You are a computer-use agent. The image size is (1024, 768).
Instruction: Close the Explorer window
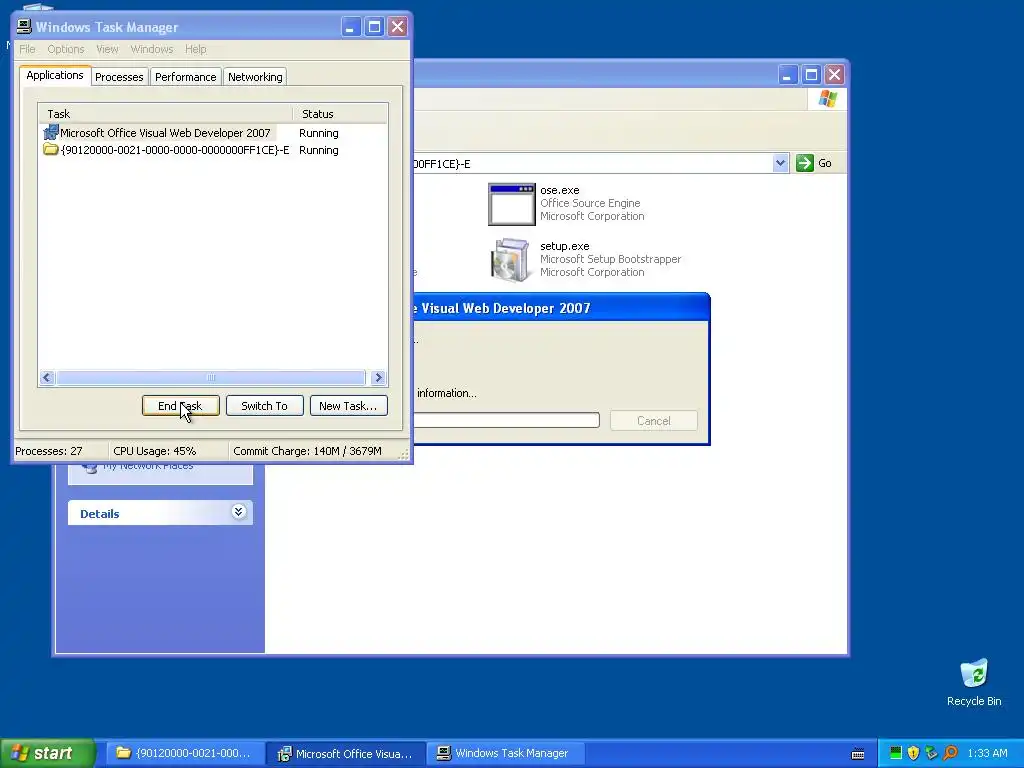click(834, 74)
